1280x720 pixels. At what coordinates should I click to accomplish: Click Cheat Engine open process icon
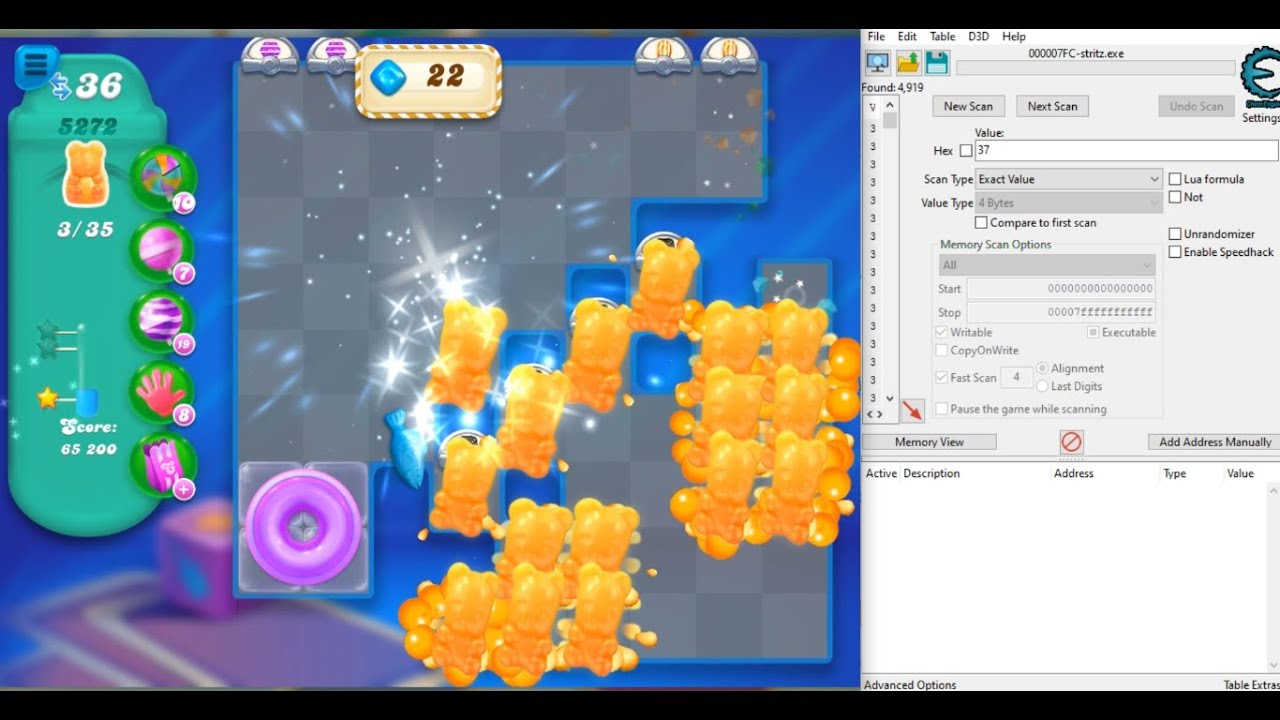(877, 63)
